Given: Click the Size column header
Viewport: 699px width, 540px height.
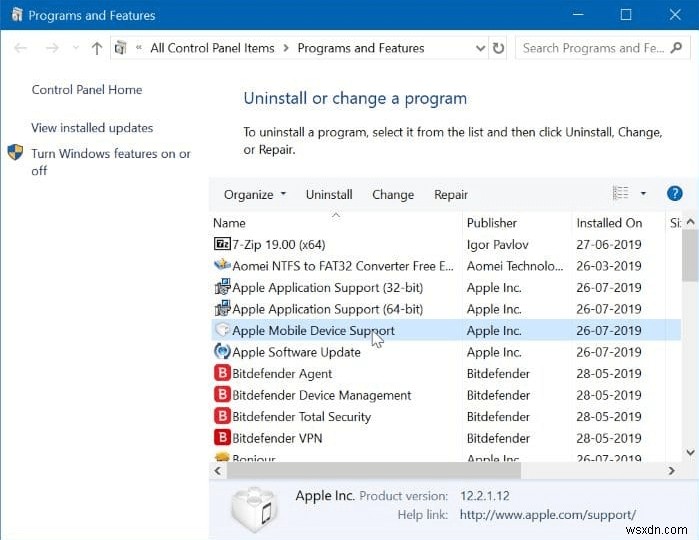Looking at the screenshot, I should (x=674, y=223).
